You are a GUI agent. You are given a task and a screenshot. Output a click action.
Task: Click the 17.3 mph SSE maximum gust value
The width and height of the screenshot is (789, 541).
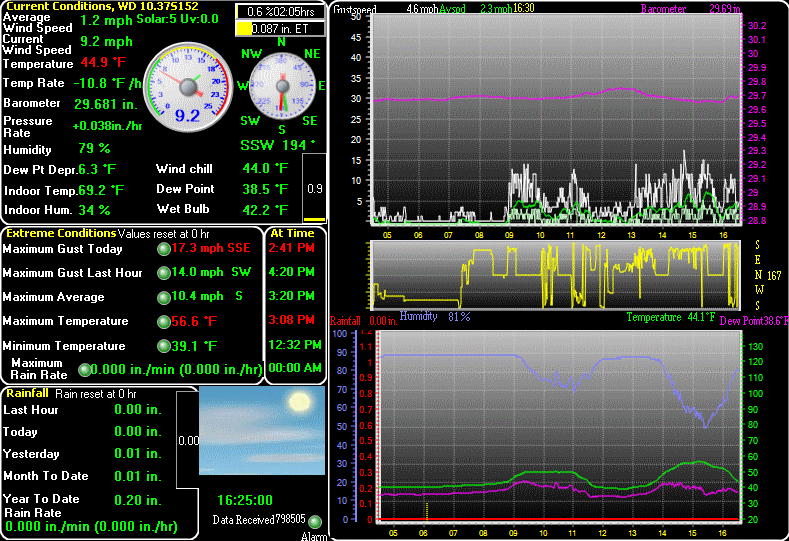click(211, 248)
